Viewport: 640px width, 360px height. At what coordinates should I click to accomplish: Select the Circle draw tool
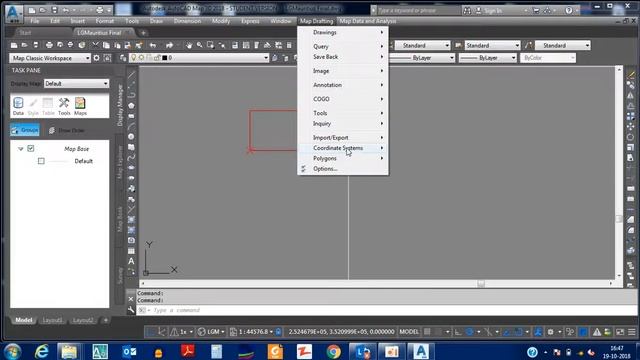(x=131, y=137)
